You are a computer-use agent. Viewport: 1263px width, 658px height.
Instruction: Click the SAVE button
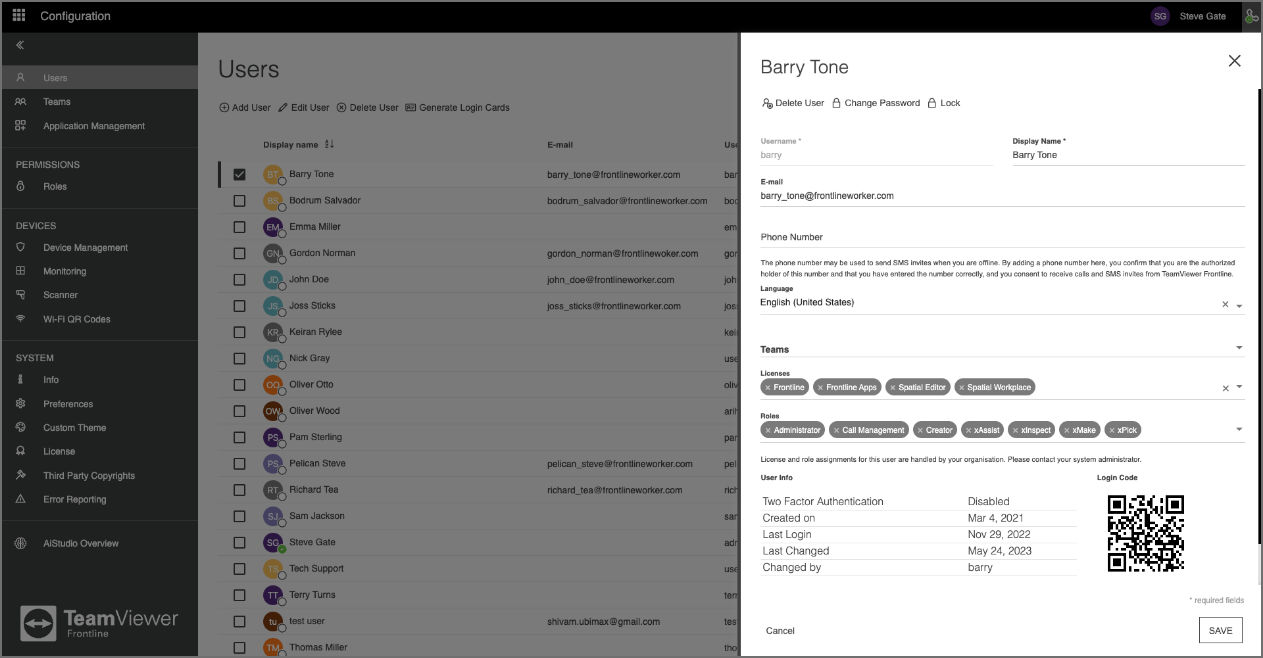coord(1220,630)
